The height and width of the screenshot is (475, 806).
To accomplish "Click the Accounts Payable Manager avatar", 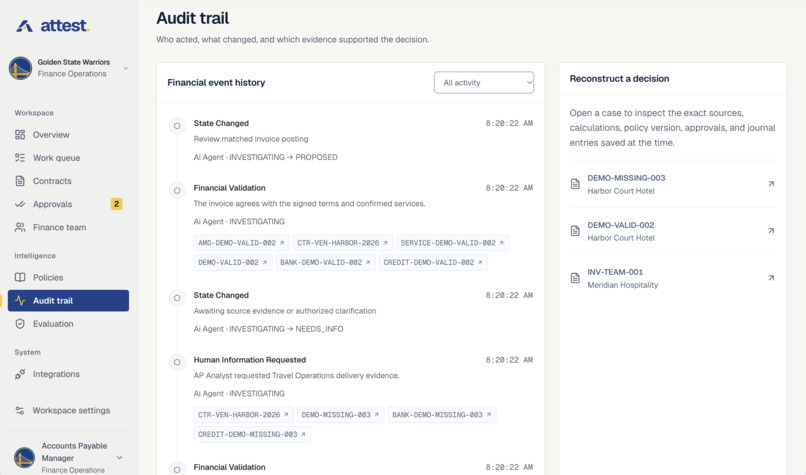I will (24, 458).
